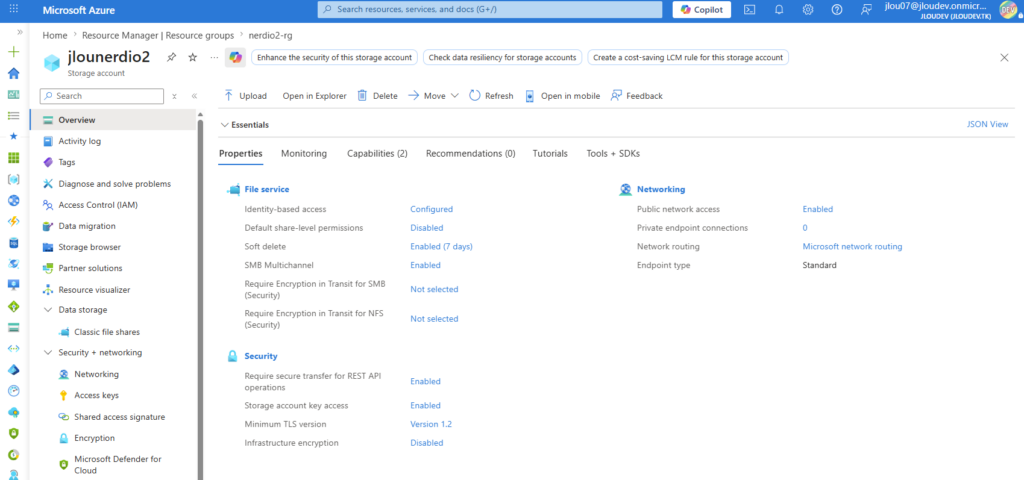
Task: Click Home in the breadcrumb
Action: (x=55, y=35)
